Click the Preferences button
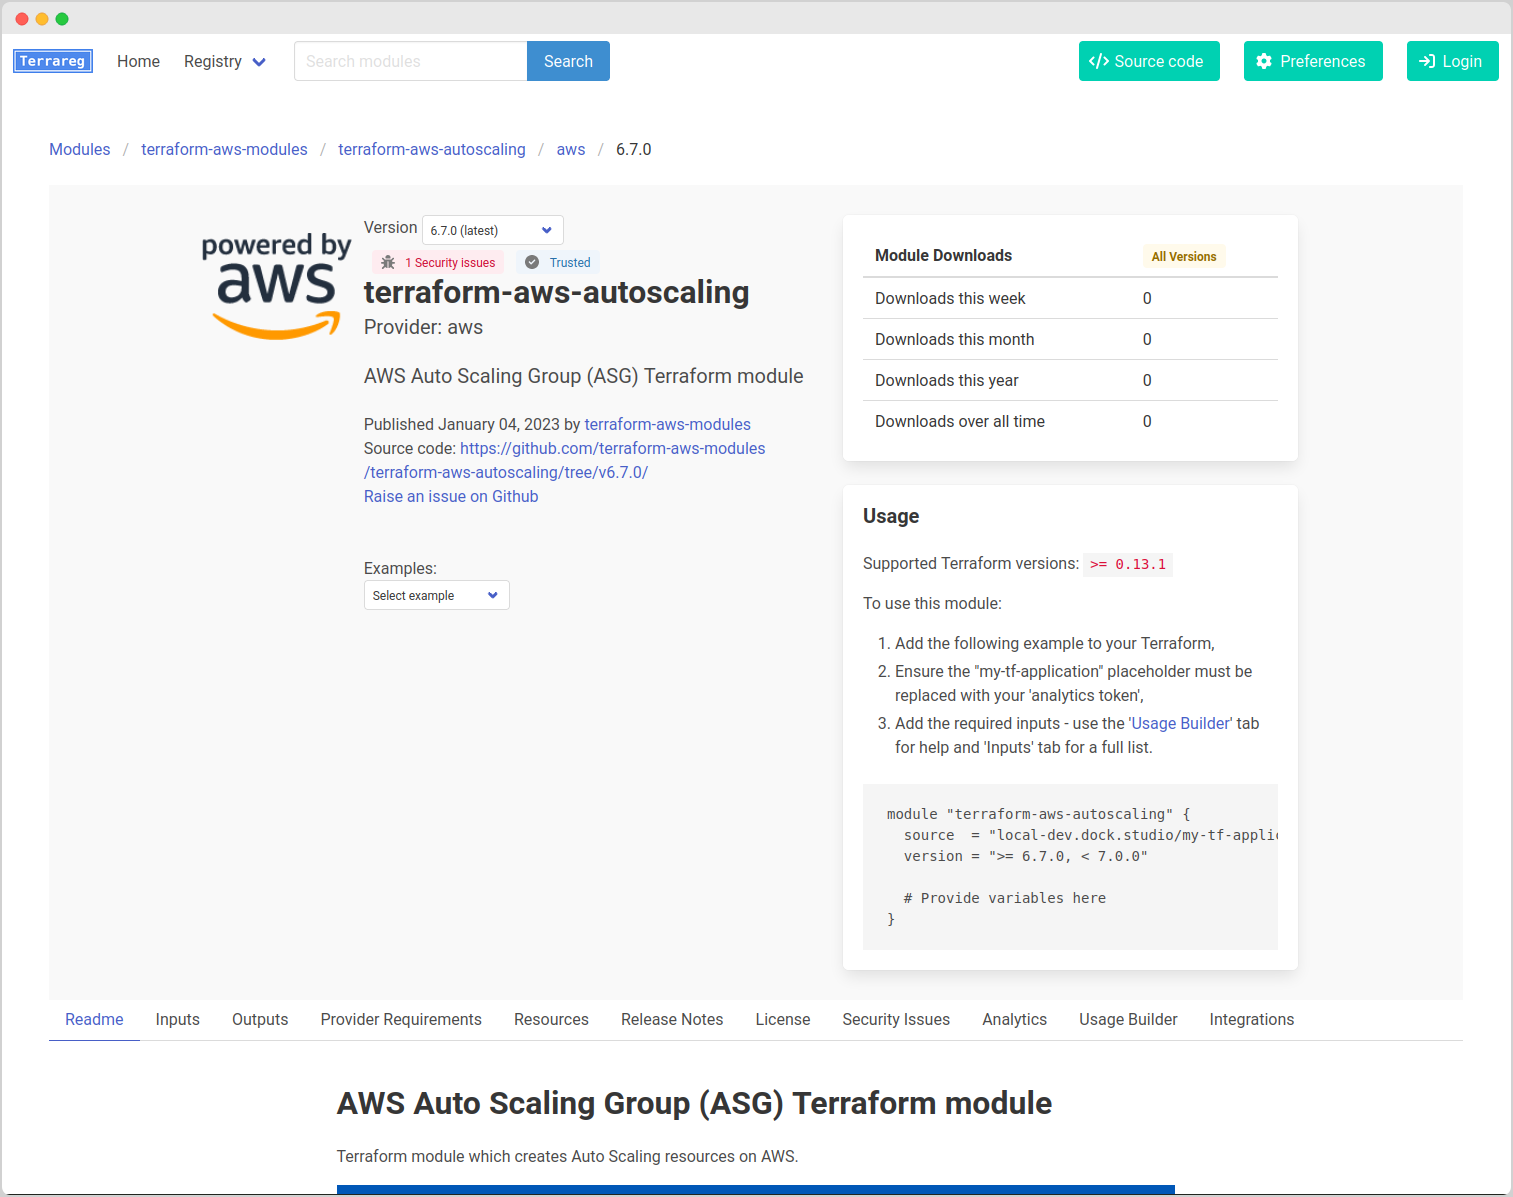The image size is (1513, 1197). [x=1313, y=61]
